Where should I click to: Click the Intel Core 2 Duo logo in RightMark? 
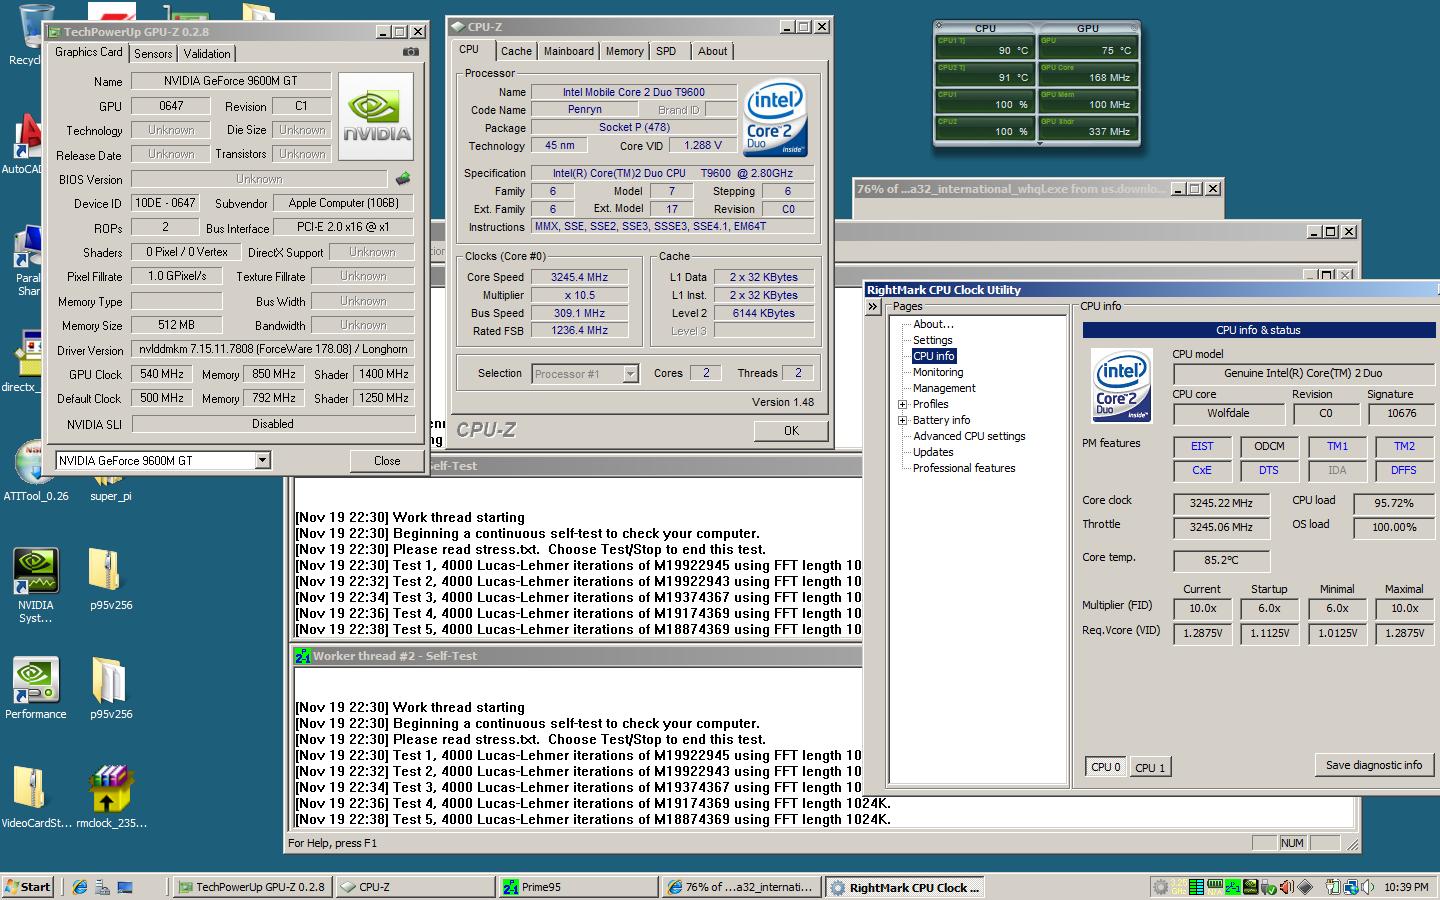(1121, 384)
